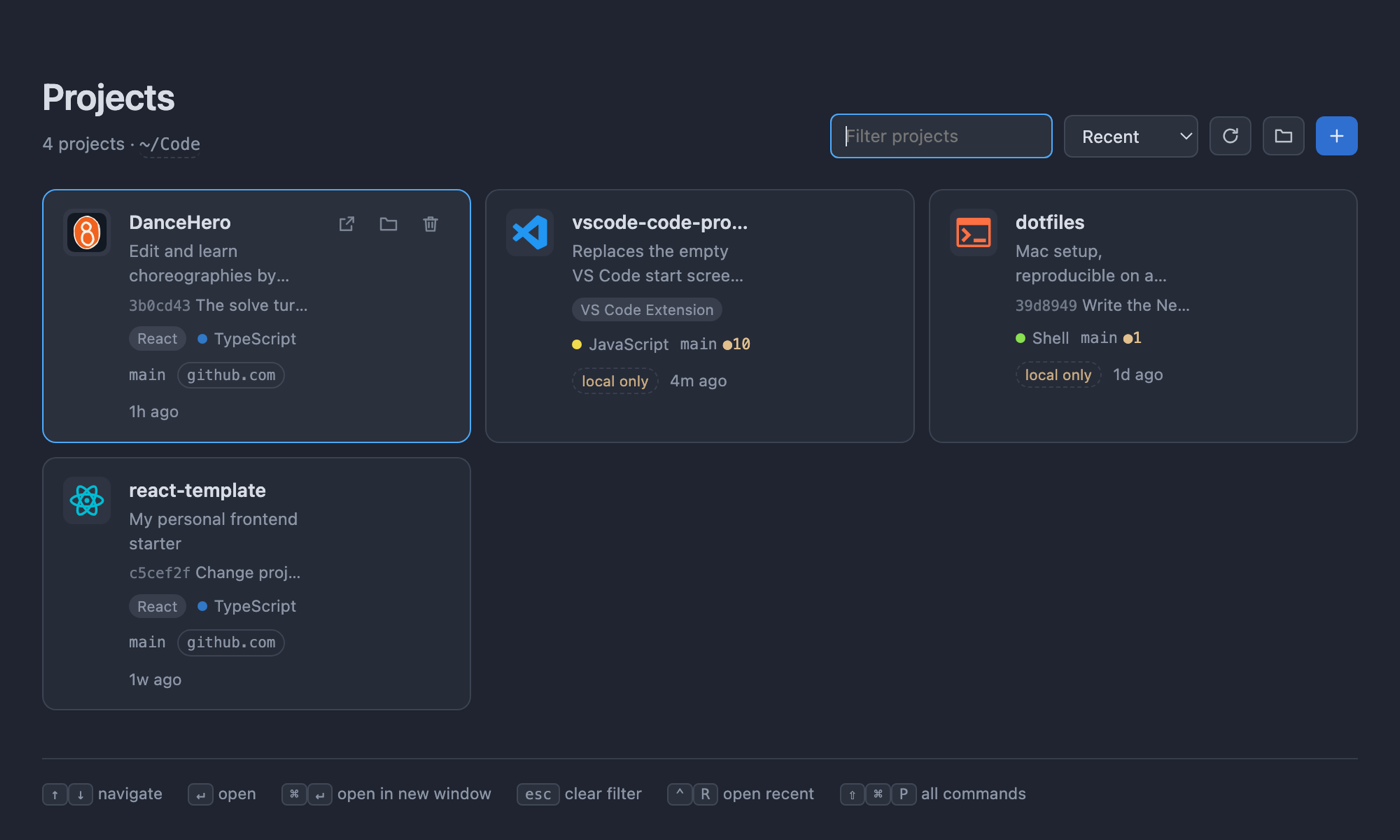Click the react-template React logo icon
The image size is (1400, 840).
[x=87, y=501]
